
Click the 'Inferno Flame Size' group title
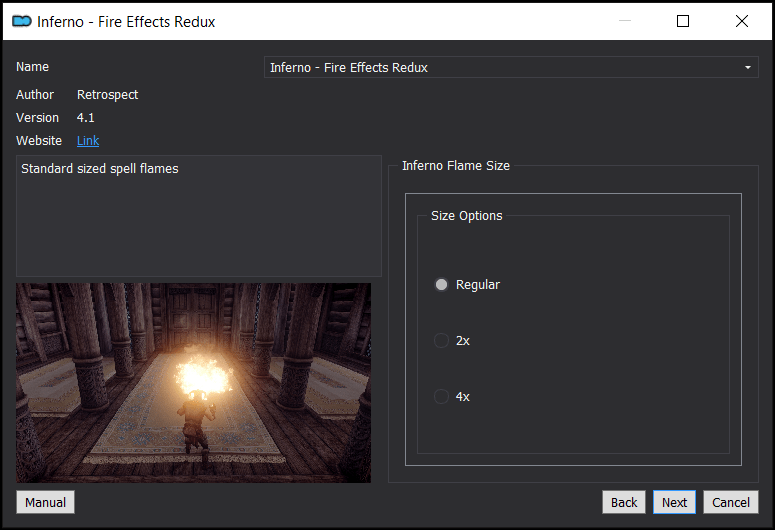pos(456,166)
